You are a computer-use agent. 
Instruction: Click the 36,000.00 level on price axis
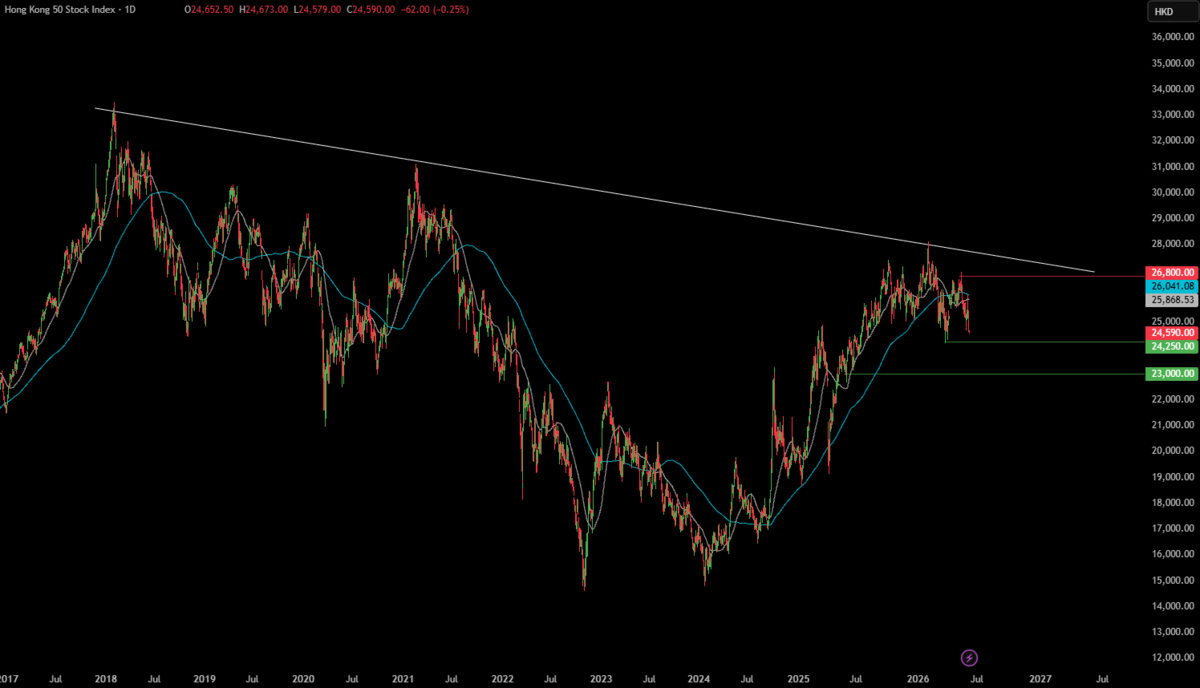pyautogui.click(x=1172, y=37)
